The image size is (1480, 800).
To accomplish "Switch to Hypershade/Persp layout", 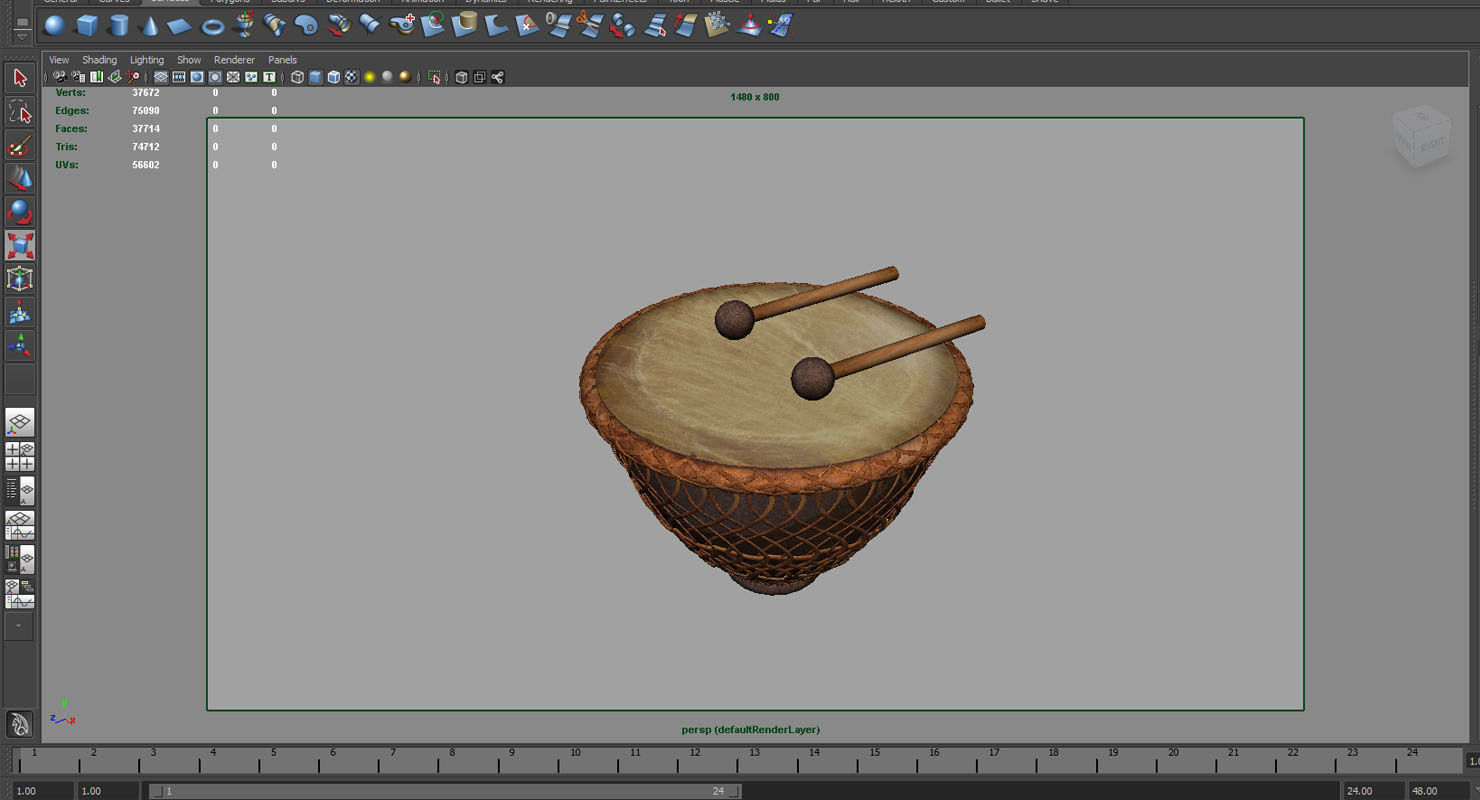I will 20,559.
